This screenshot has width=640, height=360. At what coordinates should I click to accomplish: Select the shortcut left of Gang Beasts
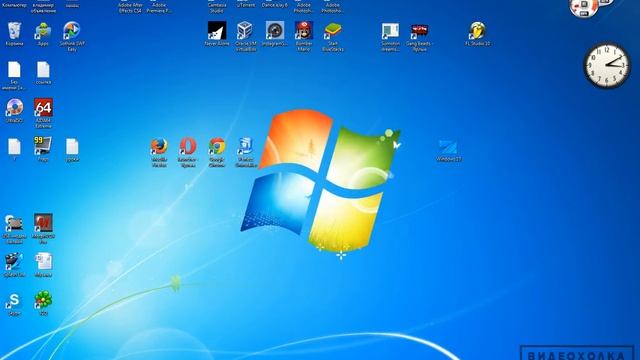coord(391,31)
